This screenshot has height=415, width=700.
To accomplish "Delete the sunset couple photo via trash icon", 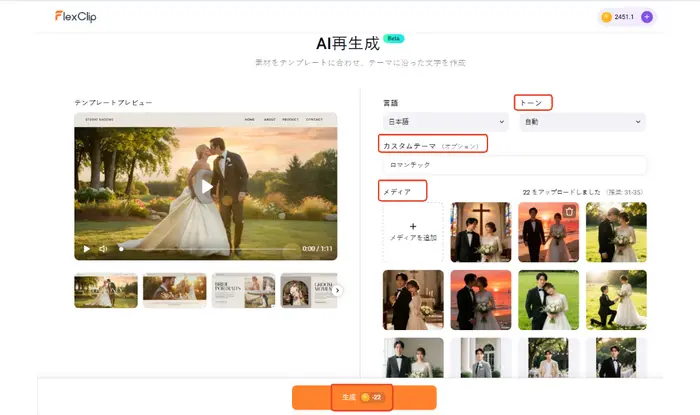I will [569, 211].
